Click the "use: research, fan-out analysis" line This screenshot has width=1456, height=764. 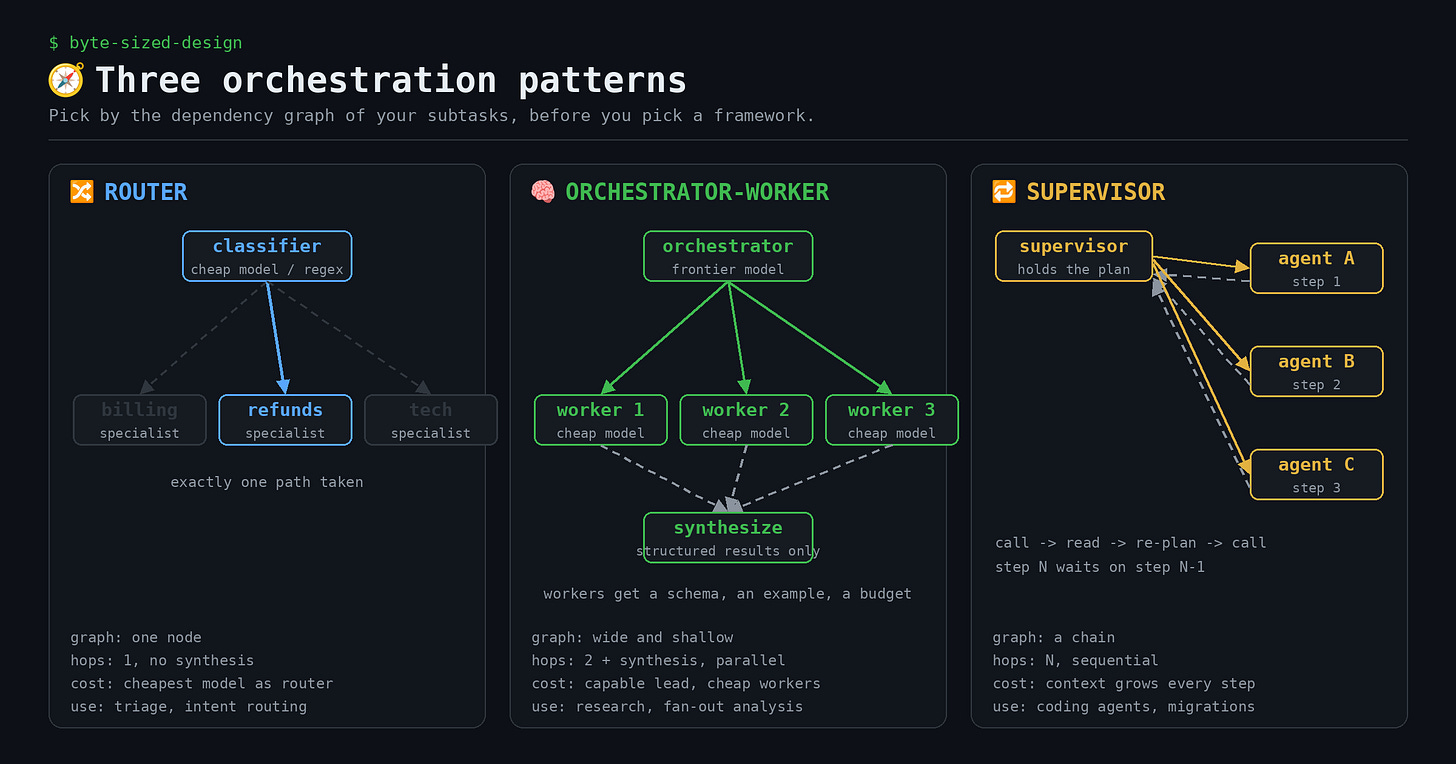pos(667,707)
